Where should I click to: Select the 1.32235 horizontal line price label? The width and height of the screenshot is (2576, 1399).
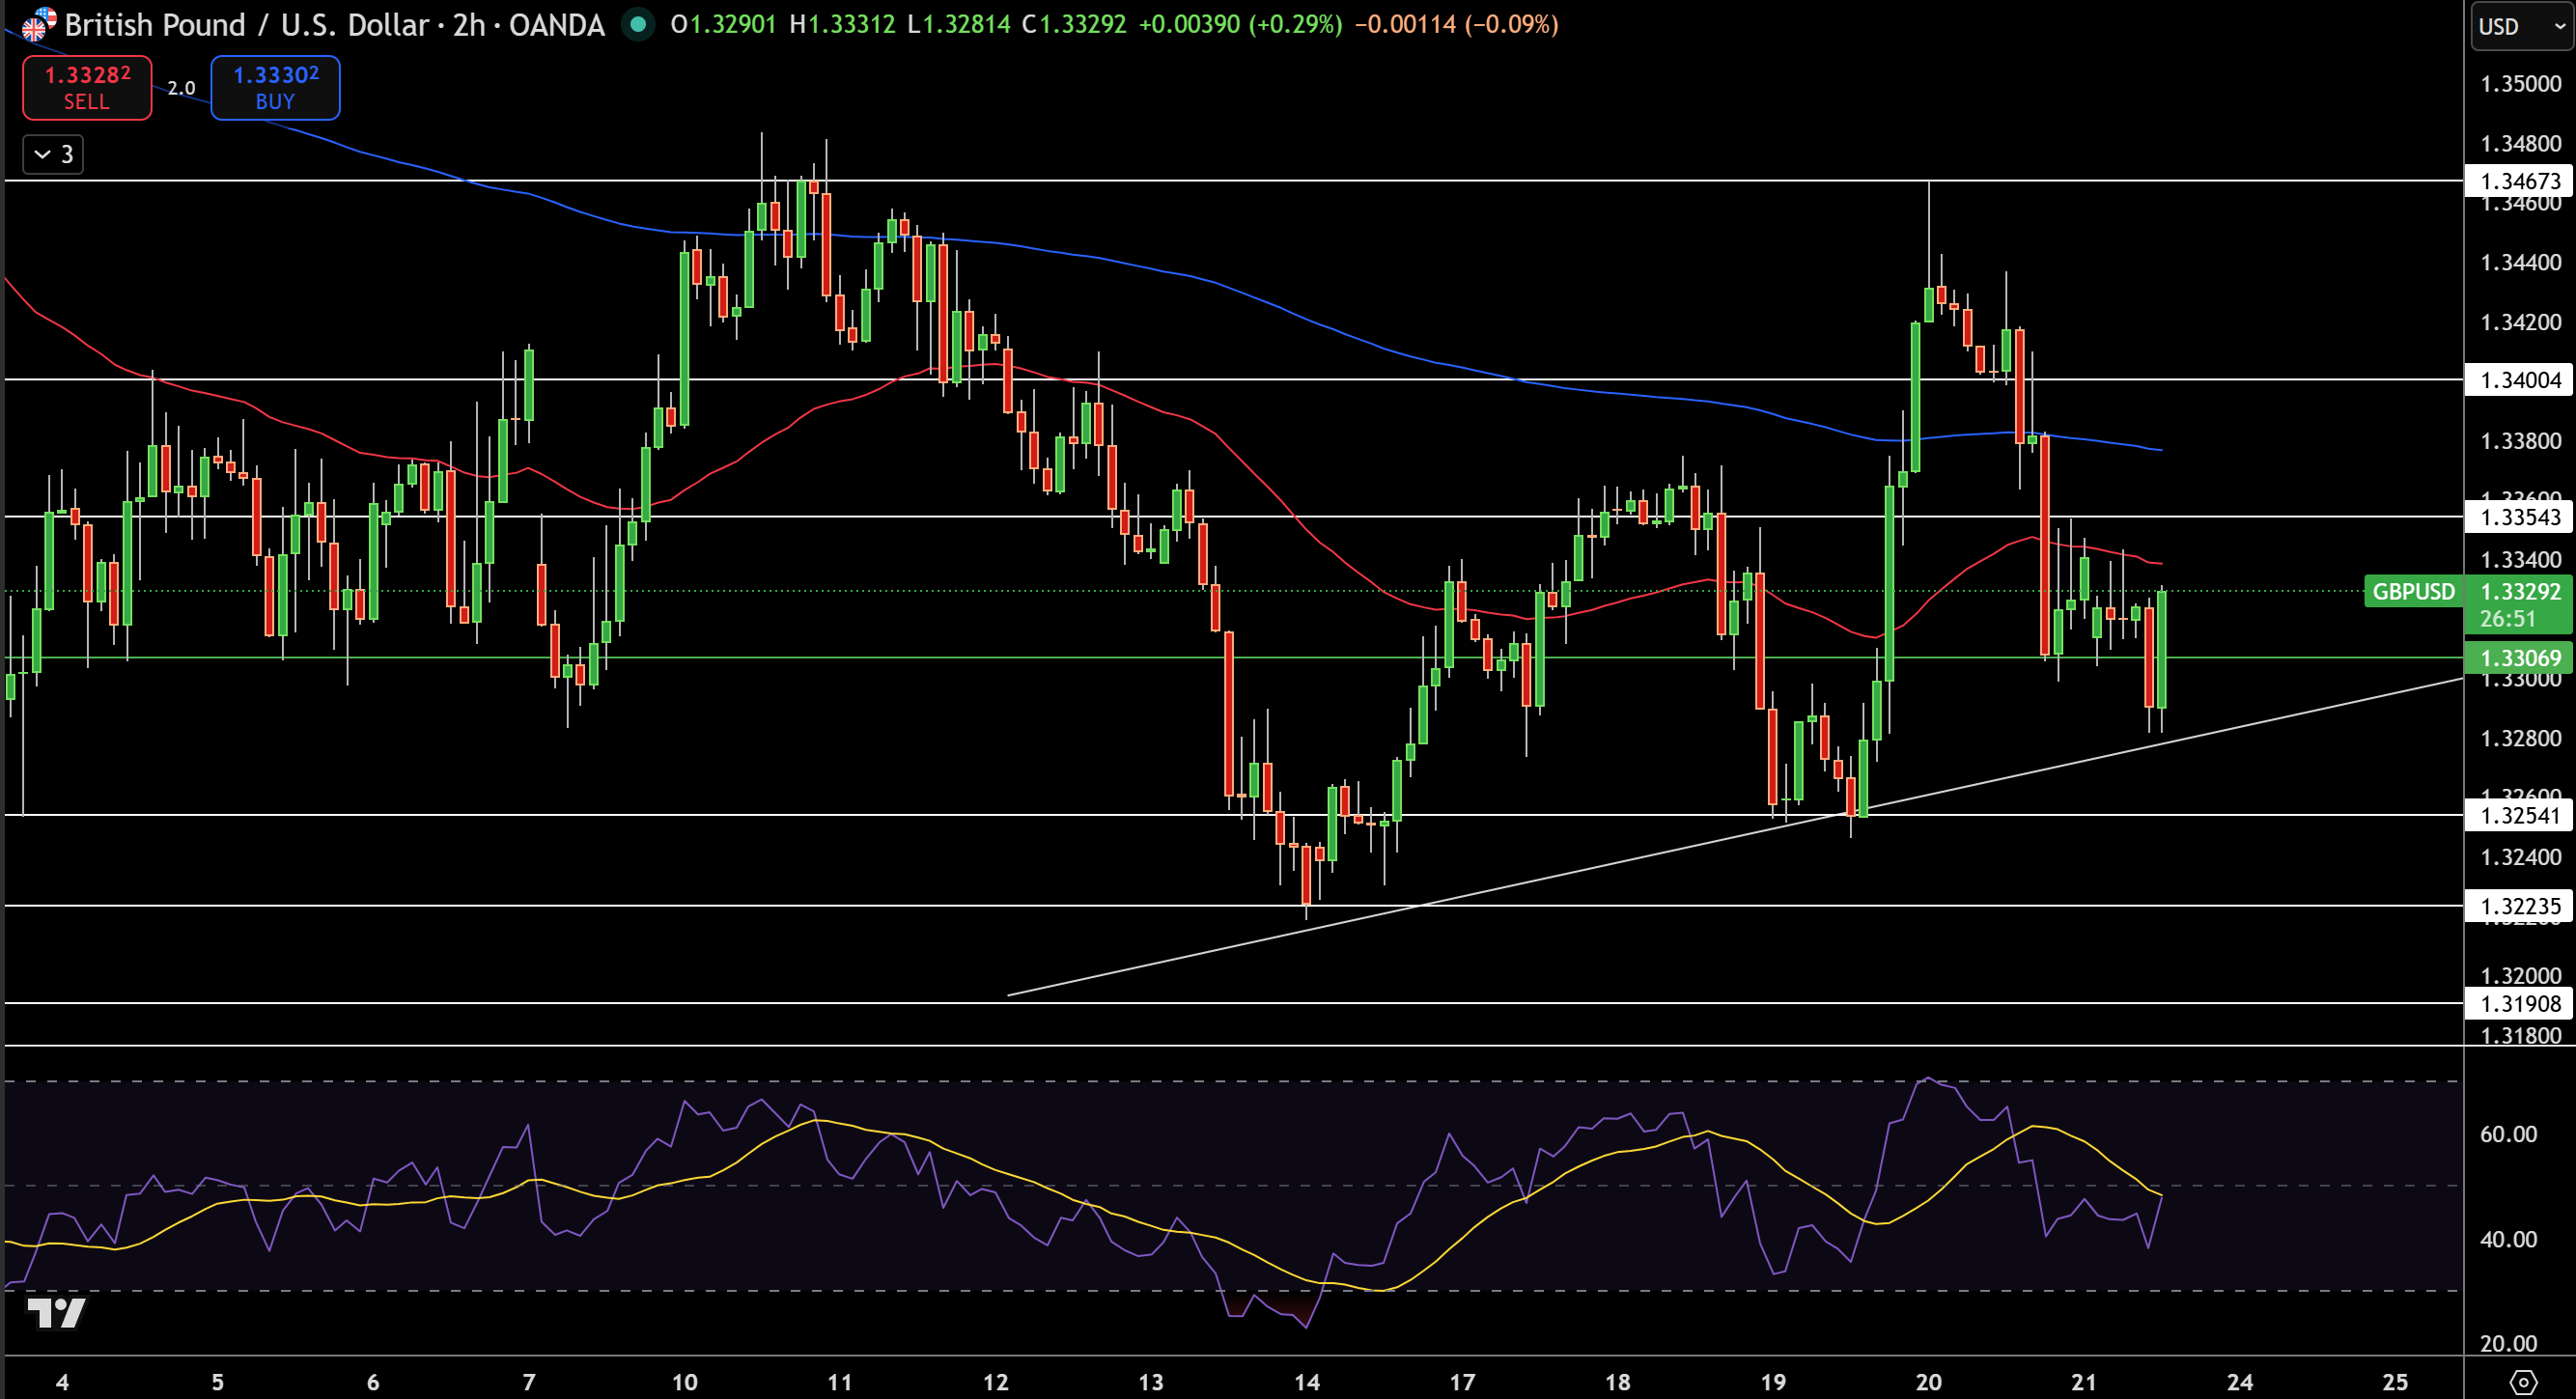[2520, 906]
